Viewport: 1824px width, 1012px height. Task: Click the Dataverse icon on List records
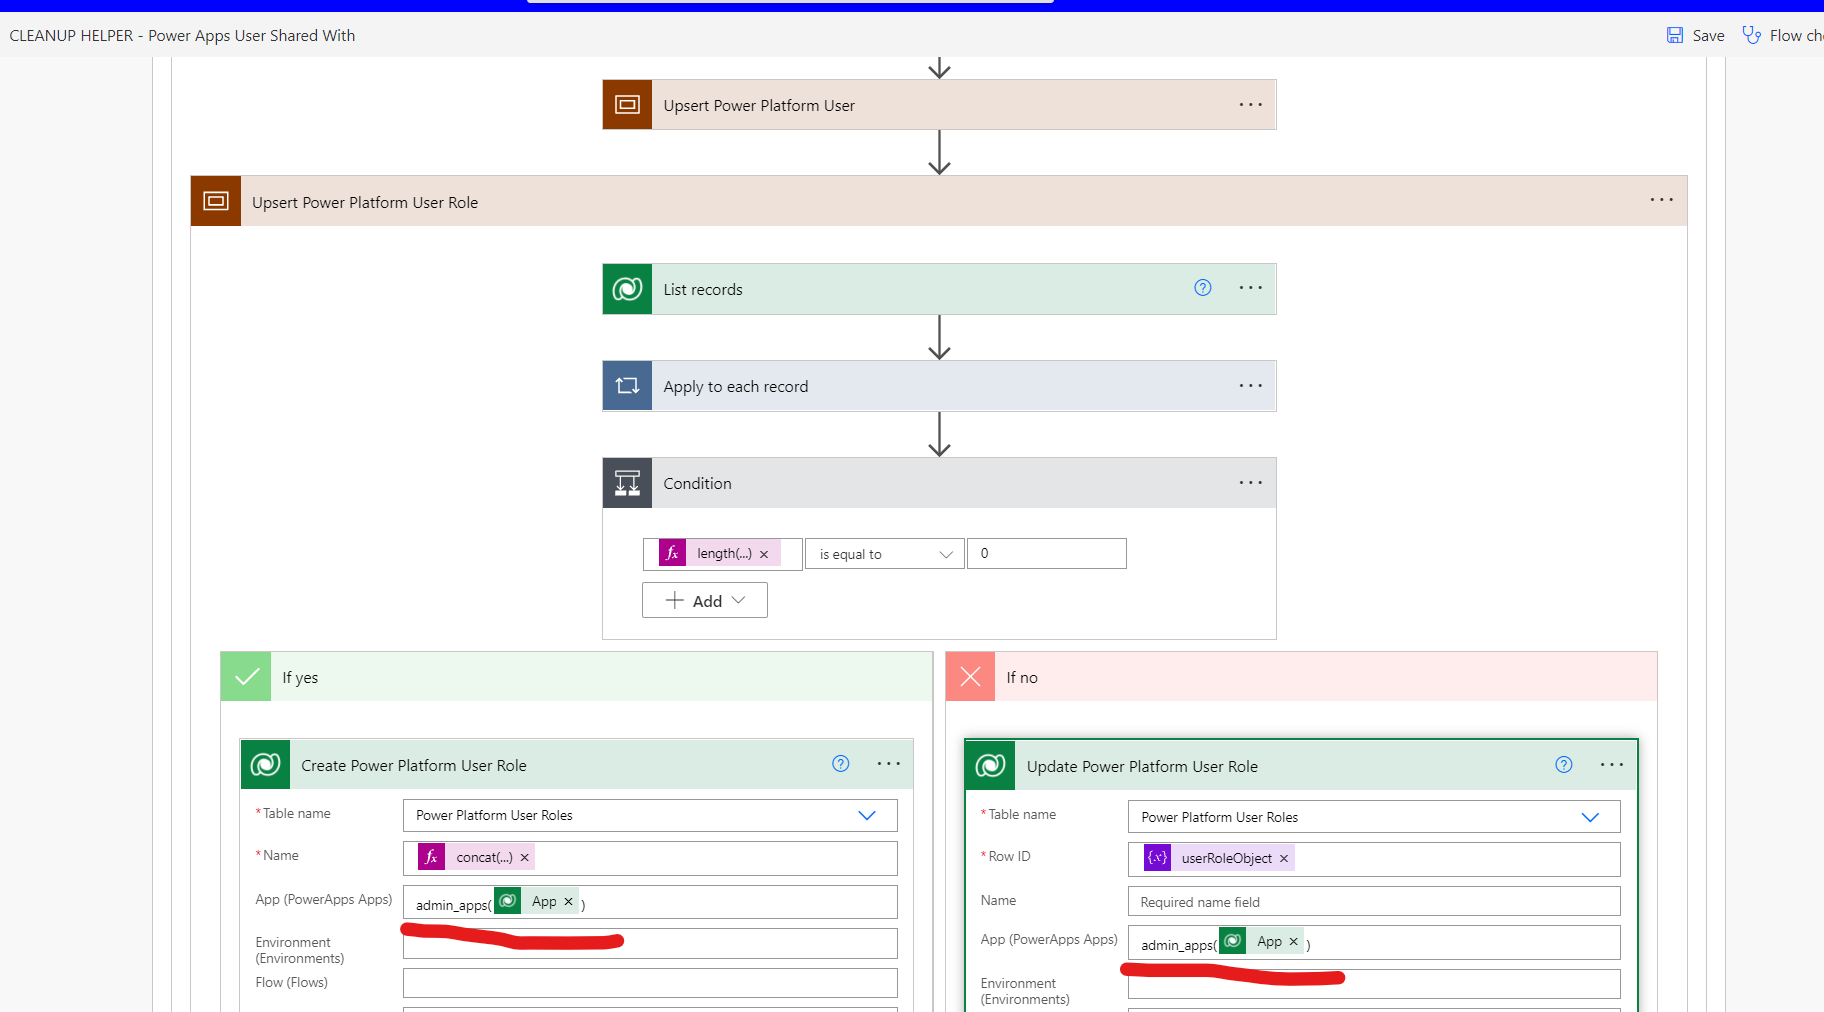pyautogui.click(x=627, y=289)
